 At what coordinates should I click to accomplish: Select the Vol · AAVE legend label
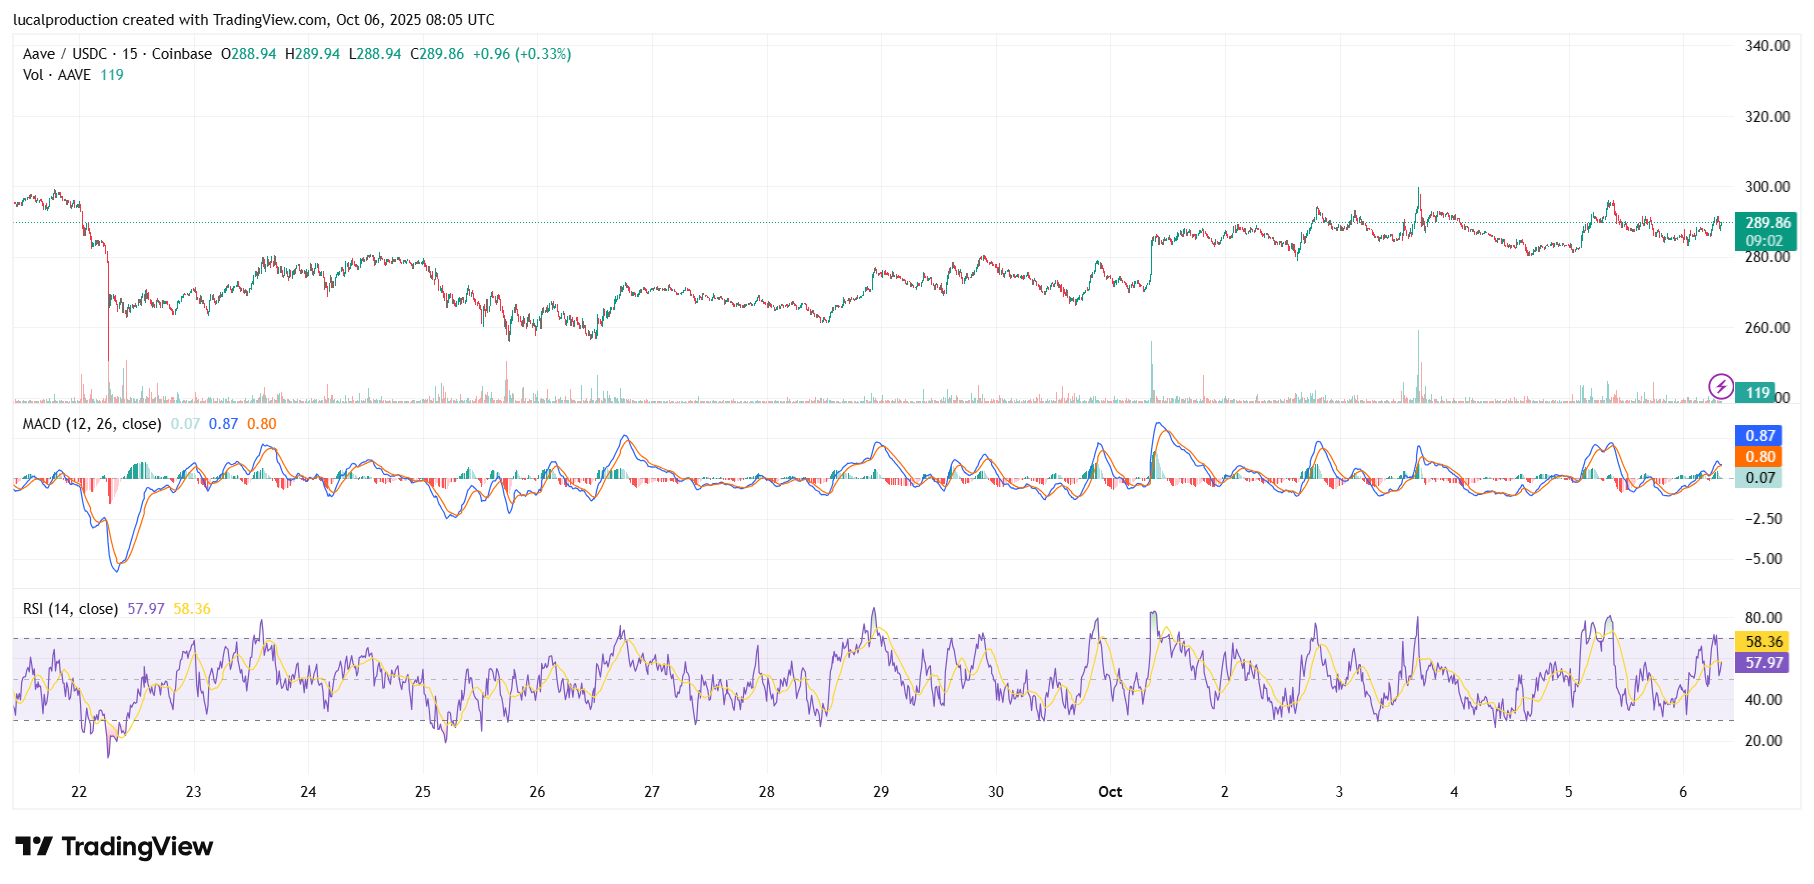coord(57,75)
